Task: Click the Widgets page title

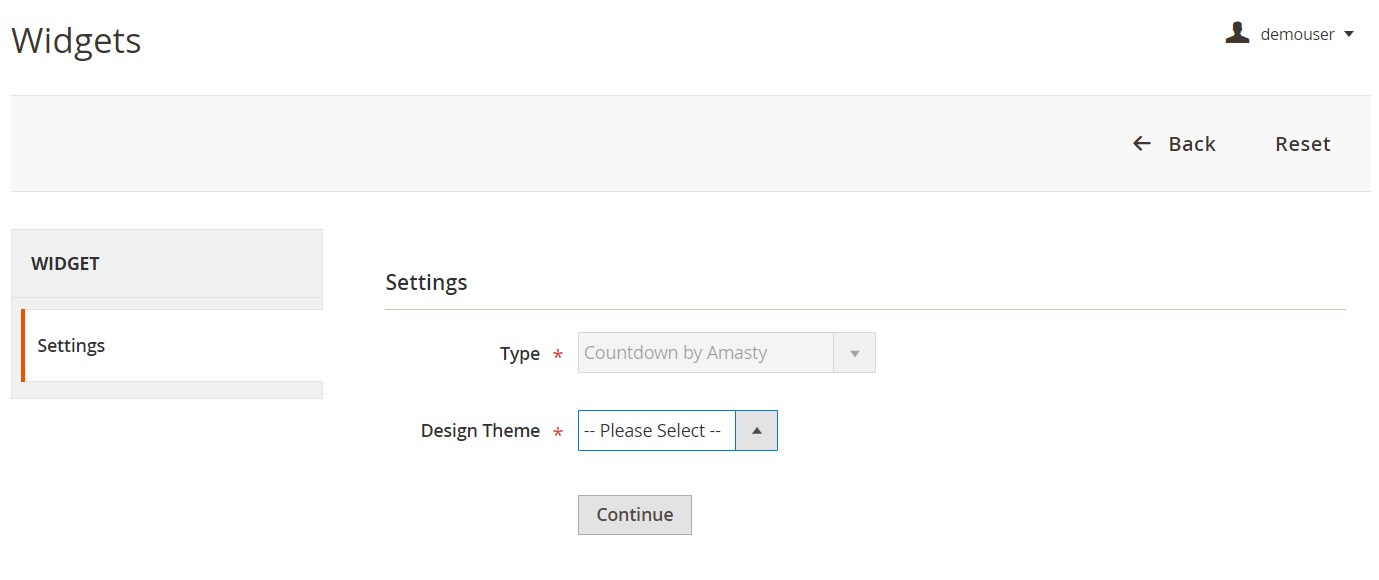Action: 76,41
